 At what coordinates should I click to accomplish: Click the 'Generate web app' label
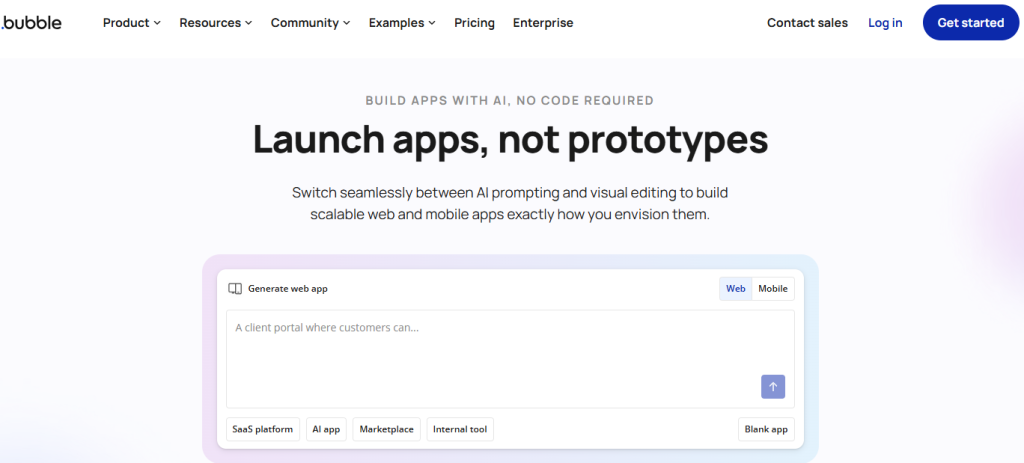288,289
